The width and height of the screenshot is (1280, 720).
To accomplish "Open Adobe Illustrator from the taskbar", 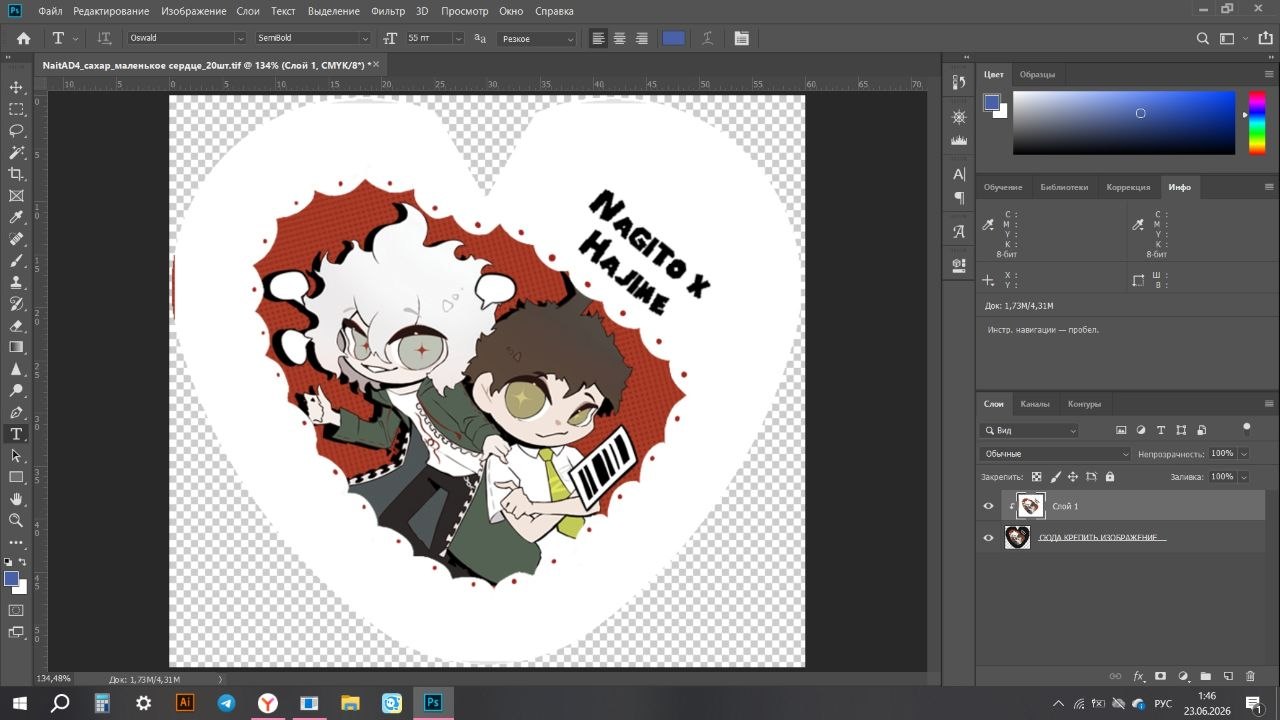I will click(x=184, y=703).
